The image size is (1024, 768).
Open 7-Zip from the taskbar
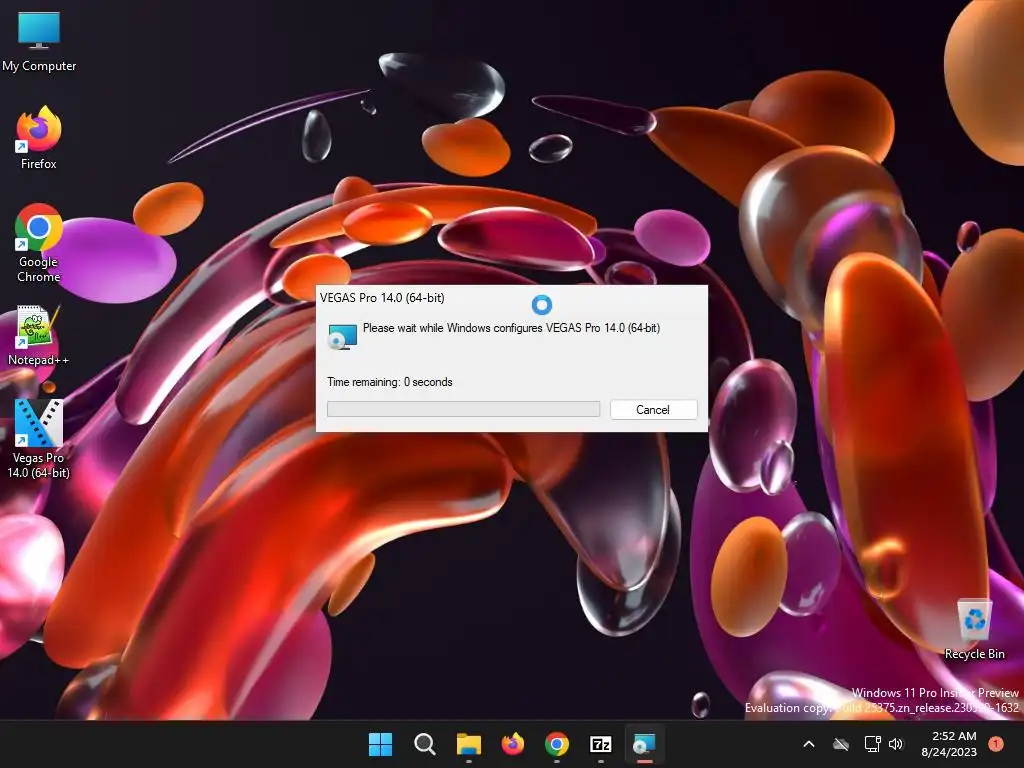click(x=600, y=744)
